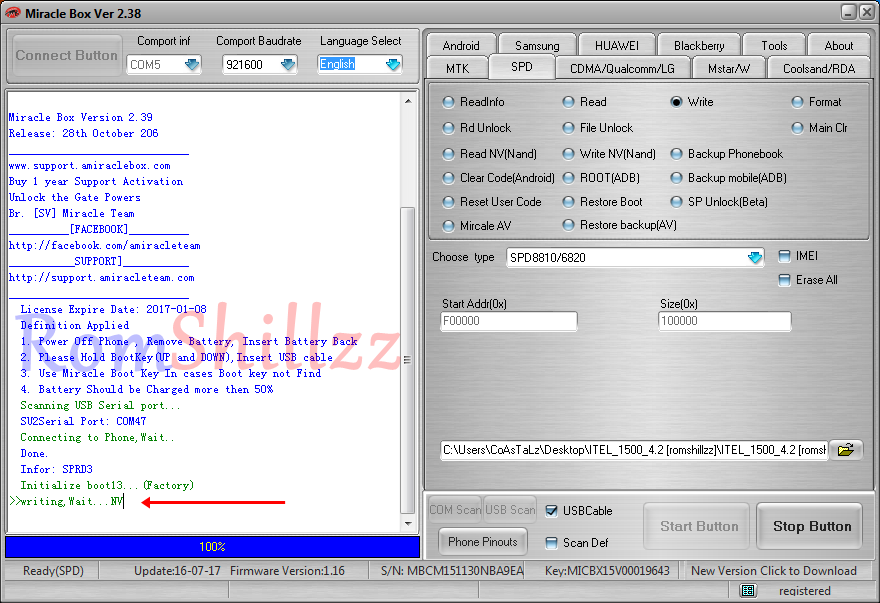This screenshot has width=880, height=603.
Task: Click 'http://support.amiracleteam.com' log text
Action: [102, 277]
